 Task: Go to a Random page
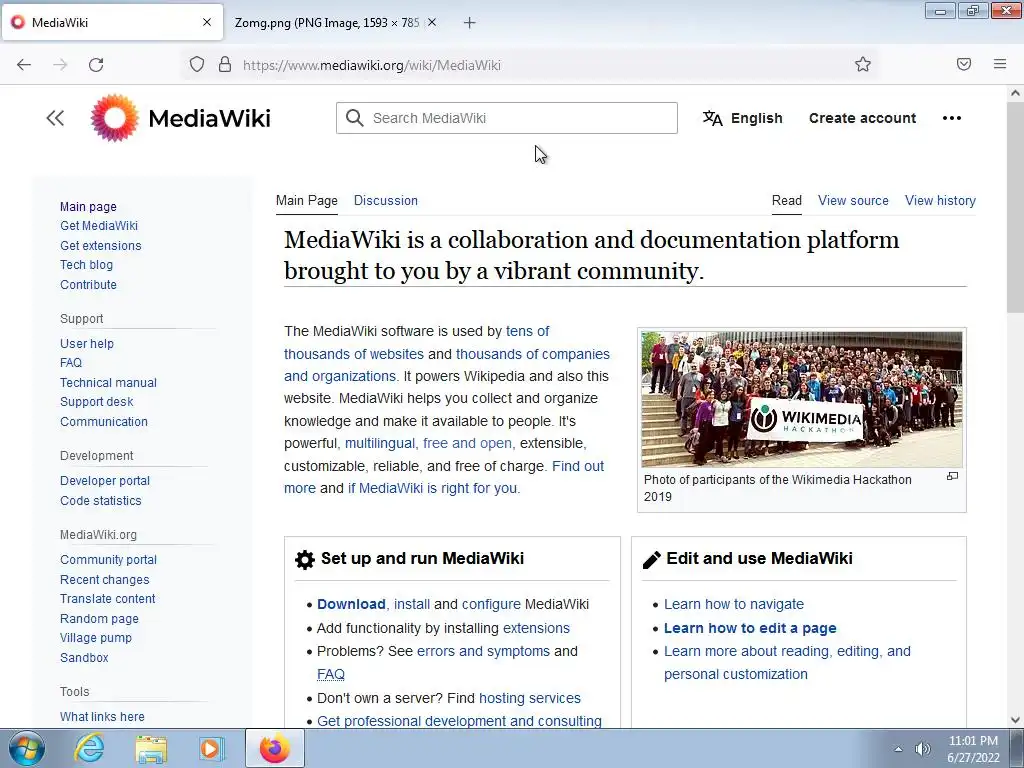[99, 618]
